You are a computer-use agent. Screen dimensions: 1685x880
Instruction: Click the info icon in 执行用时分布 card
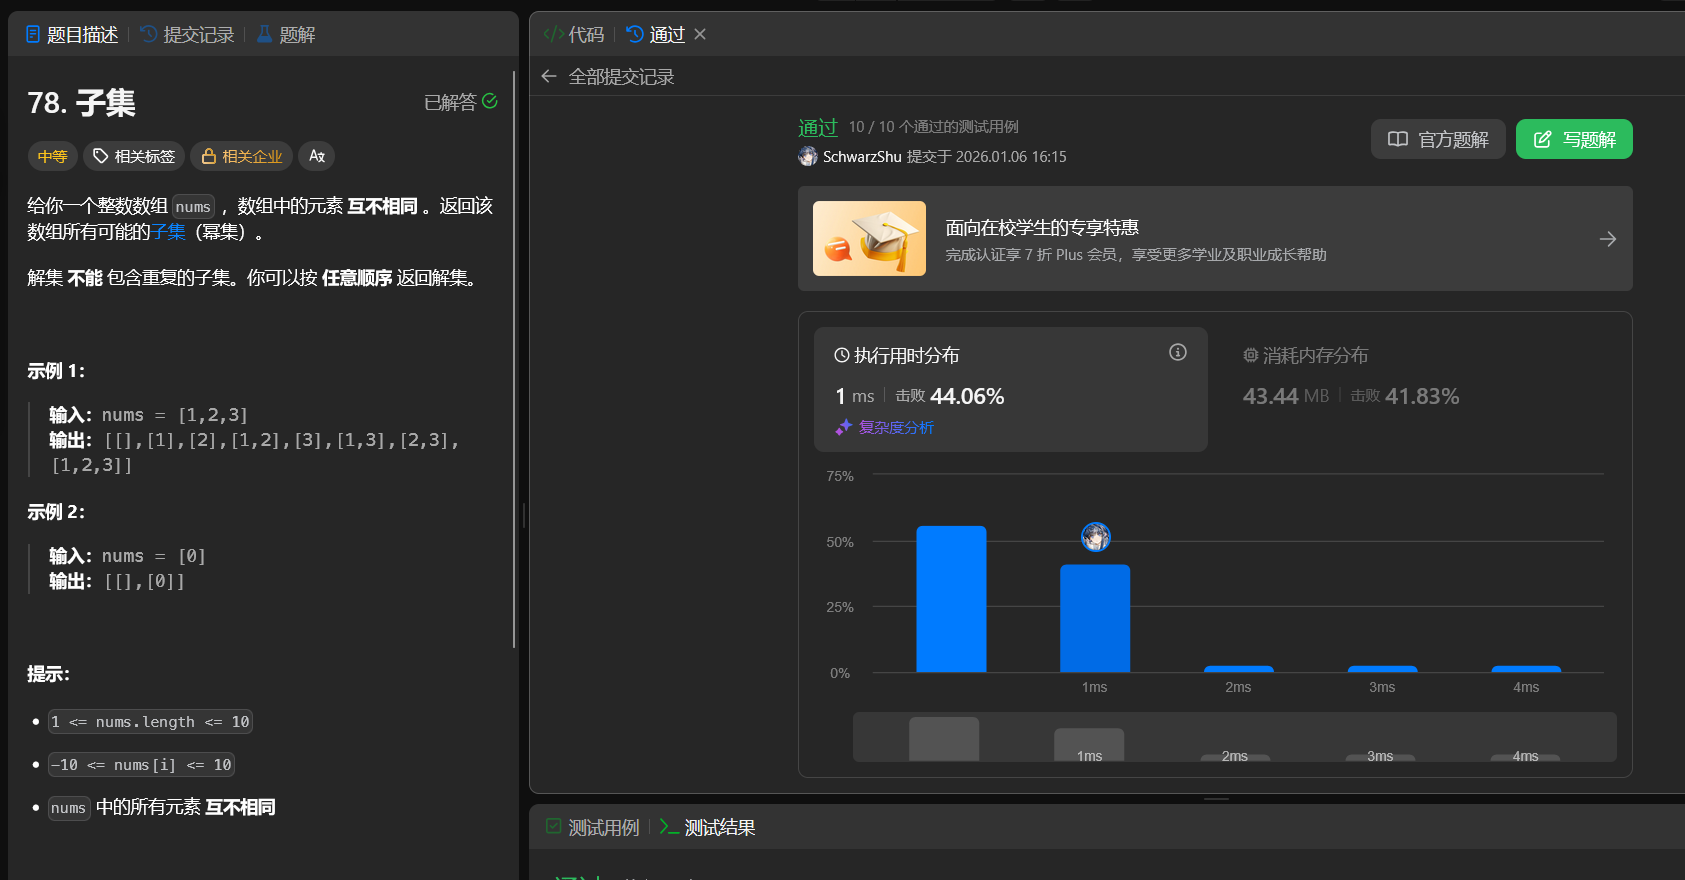pos(1177,352)
